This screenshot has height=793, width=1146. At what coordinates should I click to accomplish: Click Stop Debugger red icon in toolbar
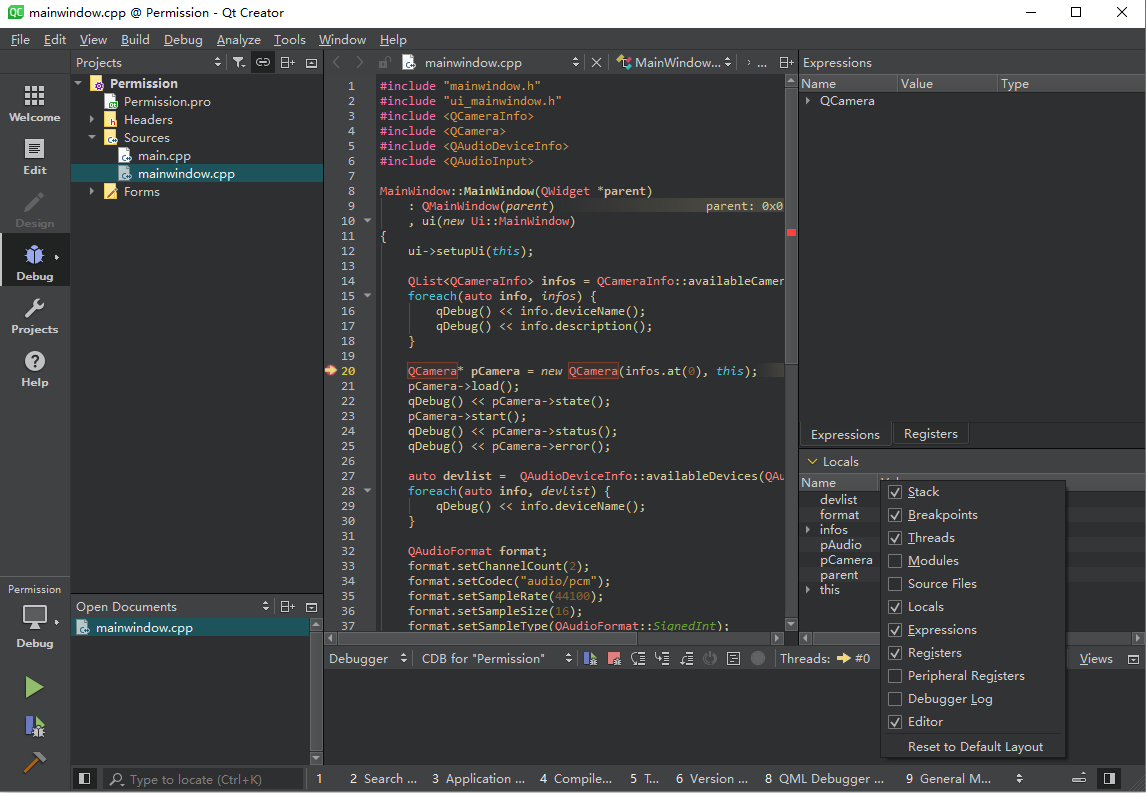click(x=614, y=658)
